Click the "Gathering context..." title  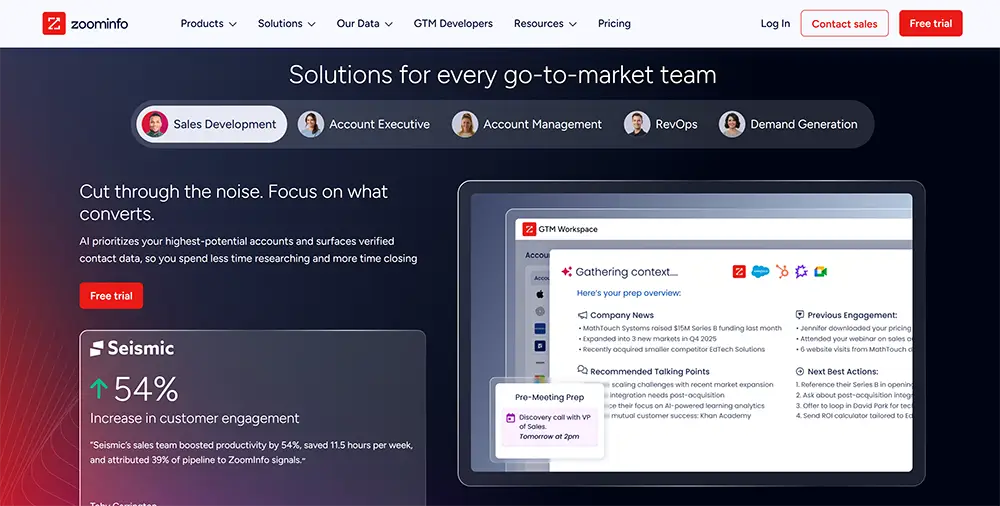626,272
